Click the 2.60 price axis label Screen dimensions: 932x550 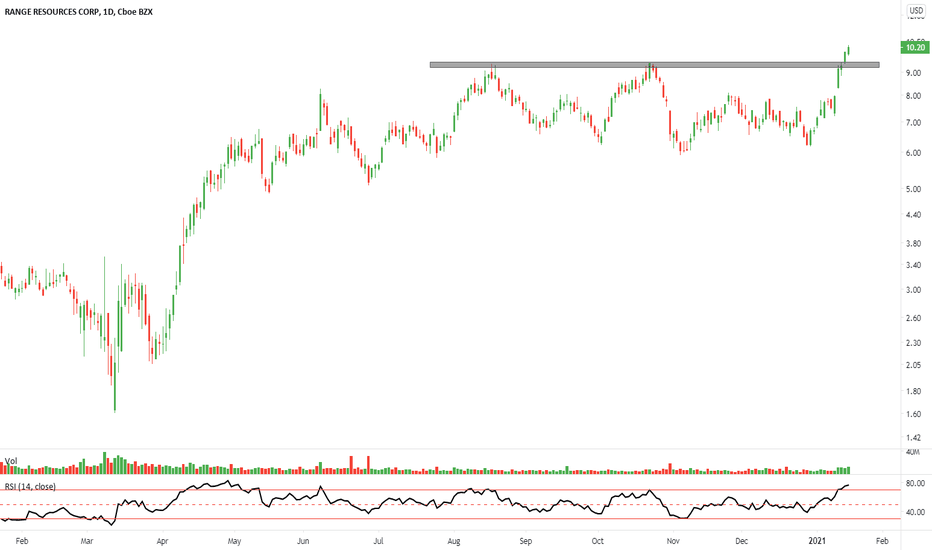[914, 318]
